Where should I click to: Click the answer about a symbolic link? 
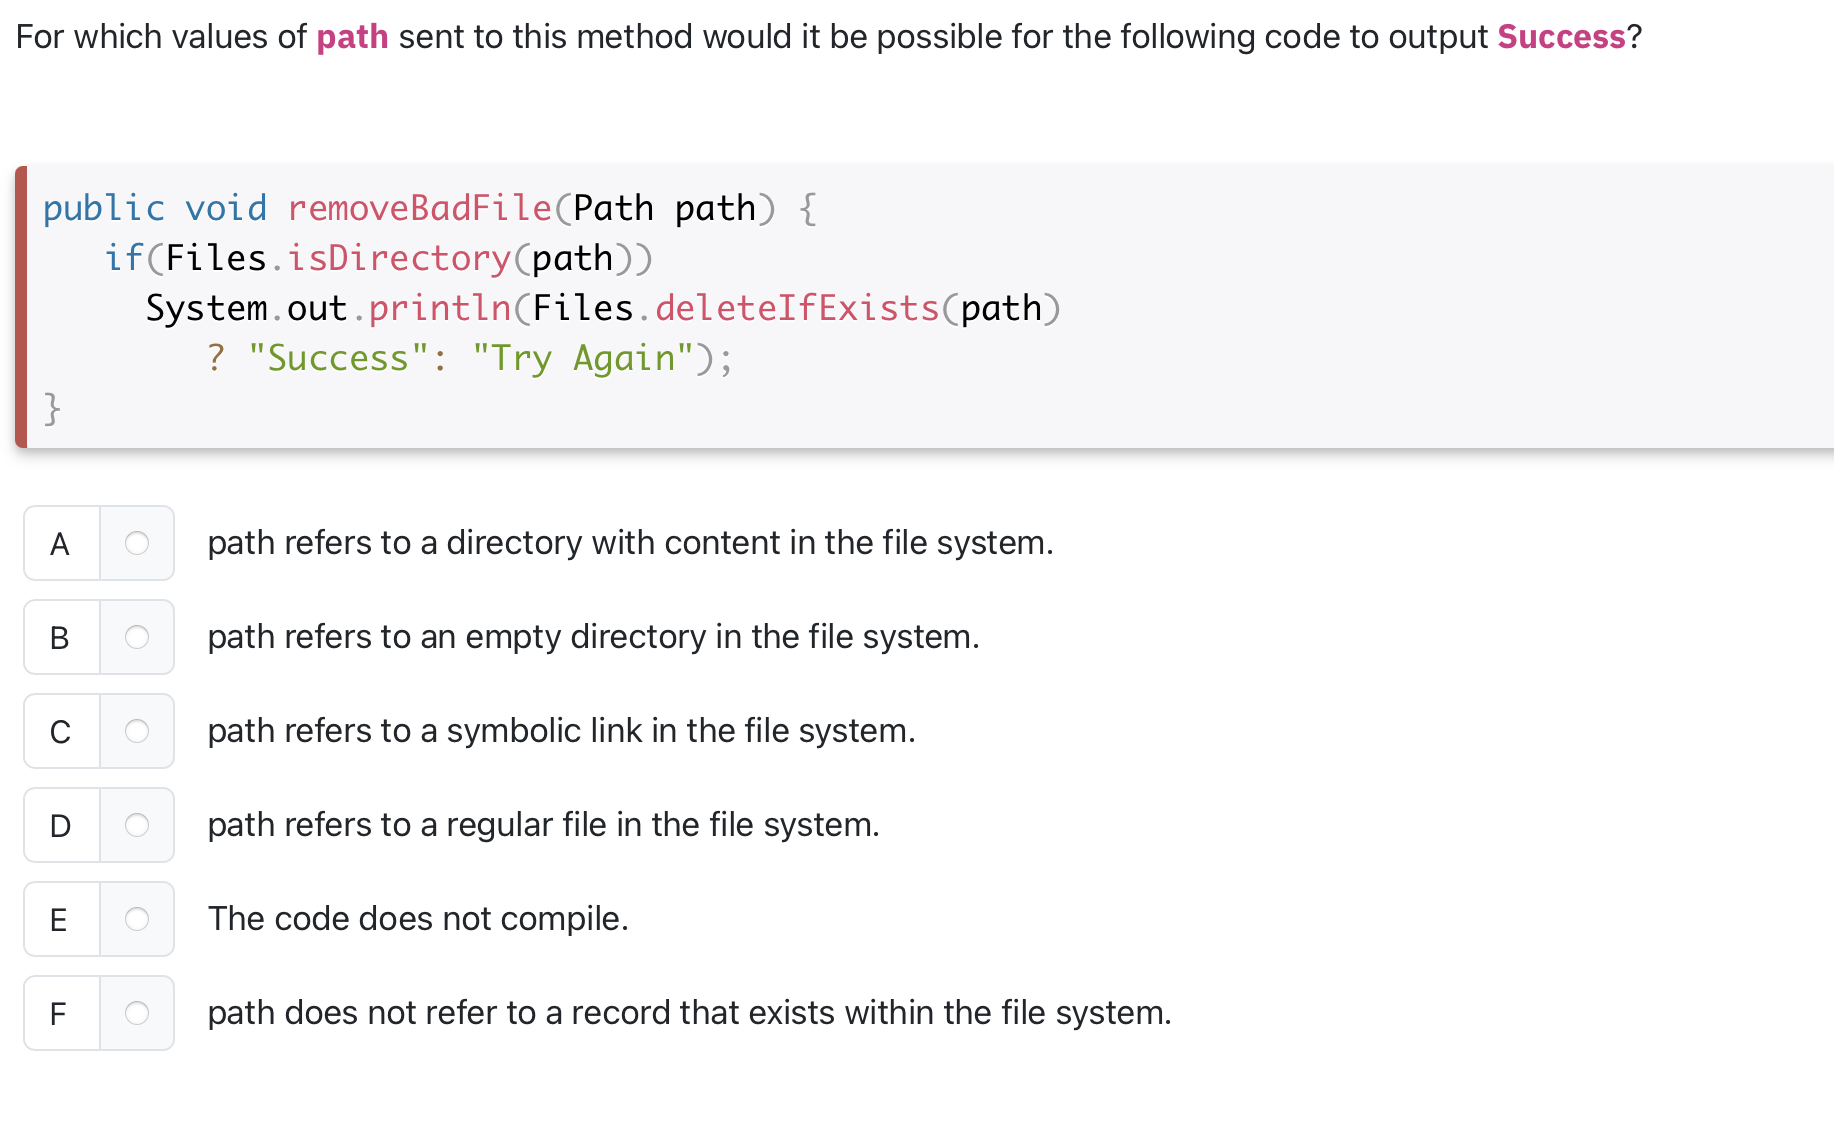(561, 731)
